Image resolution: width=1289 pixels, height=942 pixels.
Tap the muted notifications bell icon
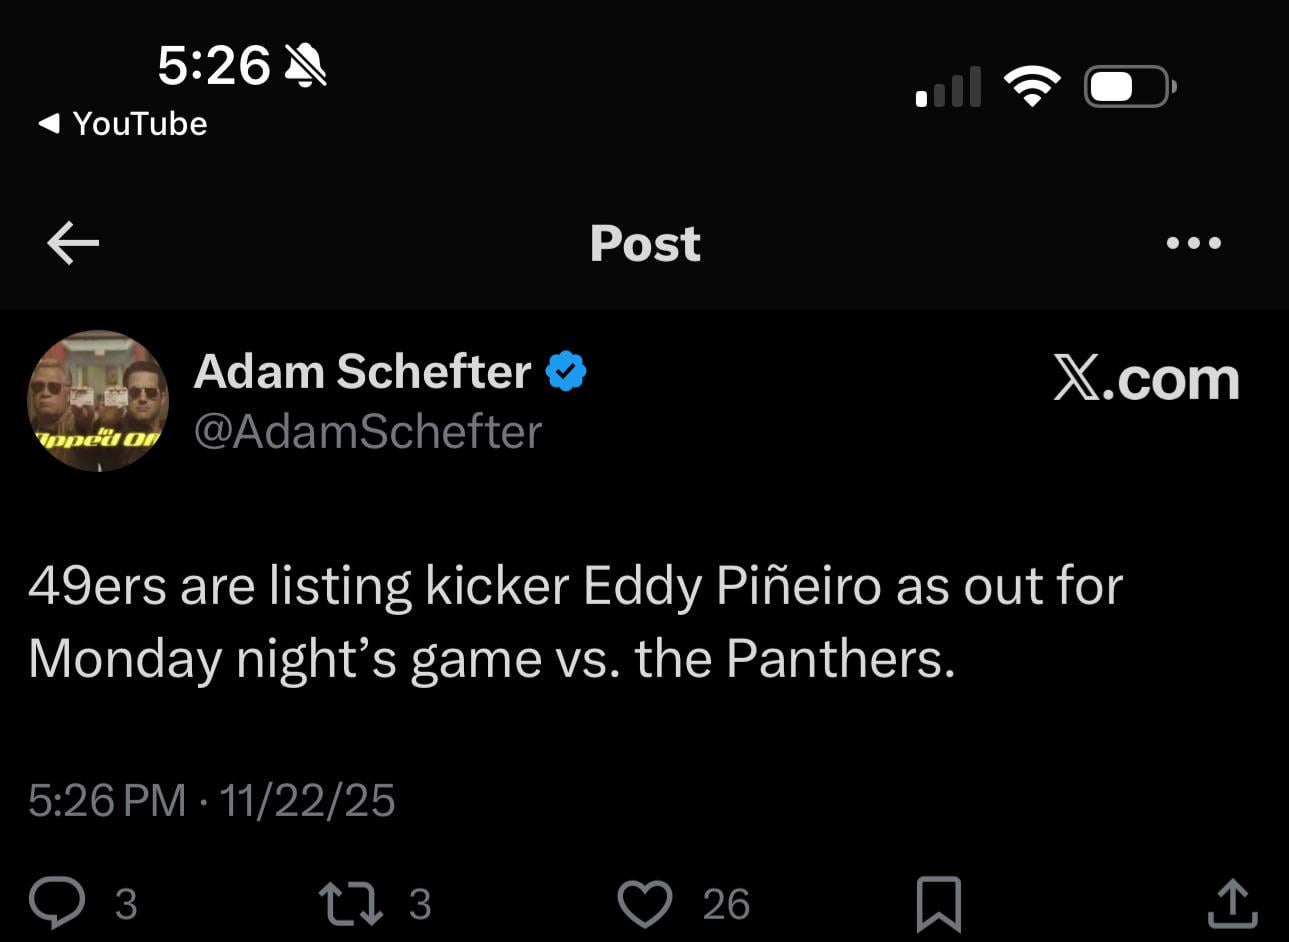tap(305, 64)
